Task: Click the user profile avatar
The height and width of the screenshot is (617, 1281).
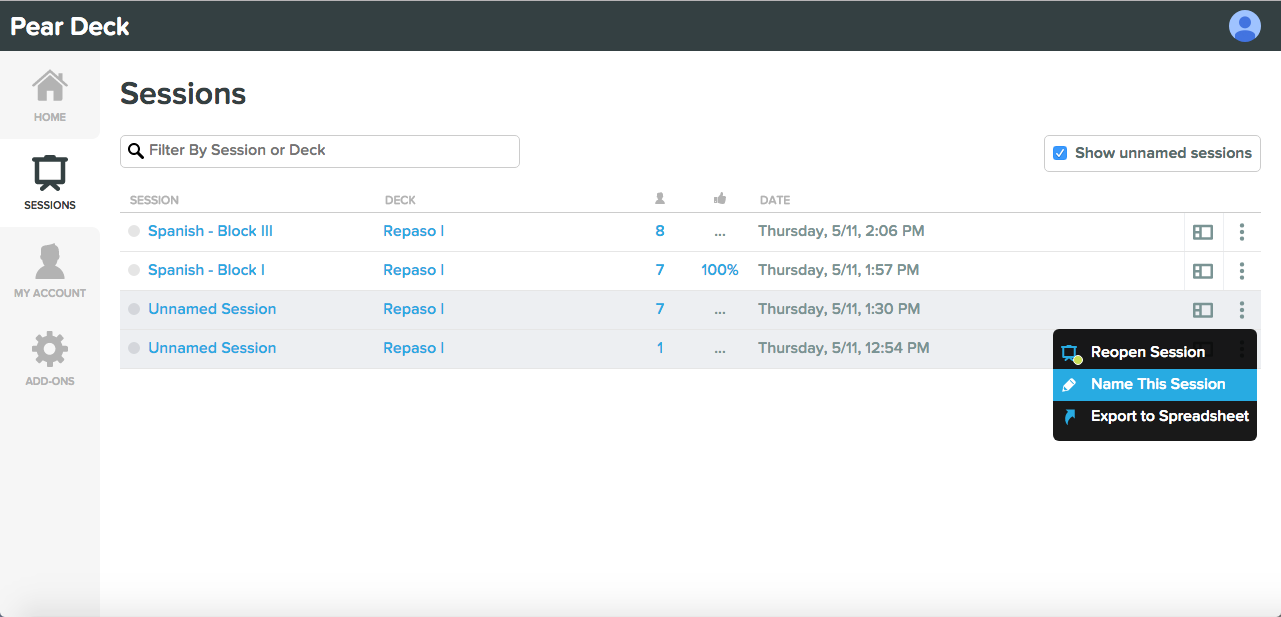Action: click(1245, 26)
